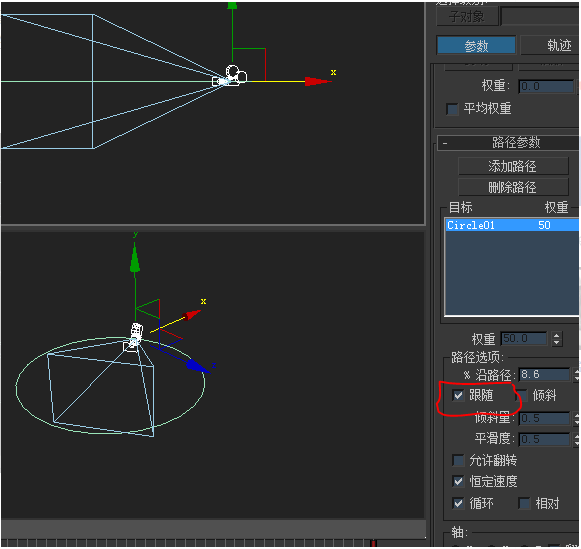581x549 pixels.
Task: Click the yellow XY plane handle in top view
Action: [278, 81]
